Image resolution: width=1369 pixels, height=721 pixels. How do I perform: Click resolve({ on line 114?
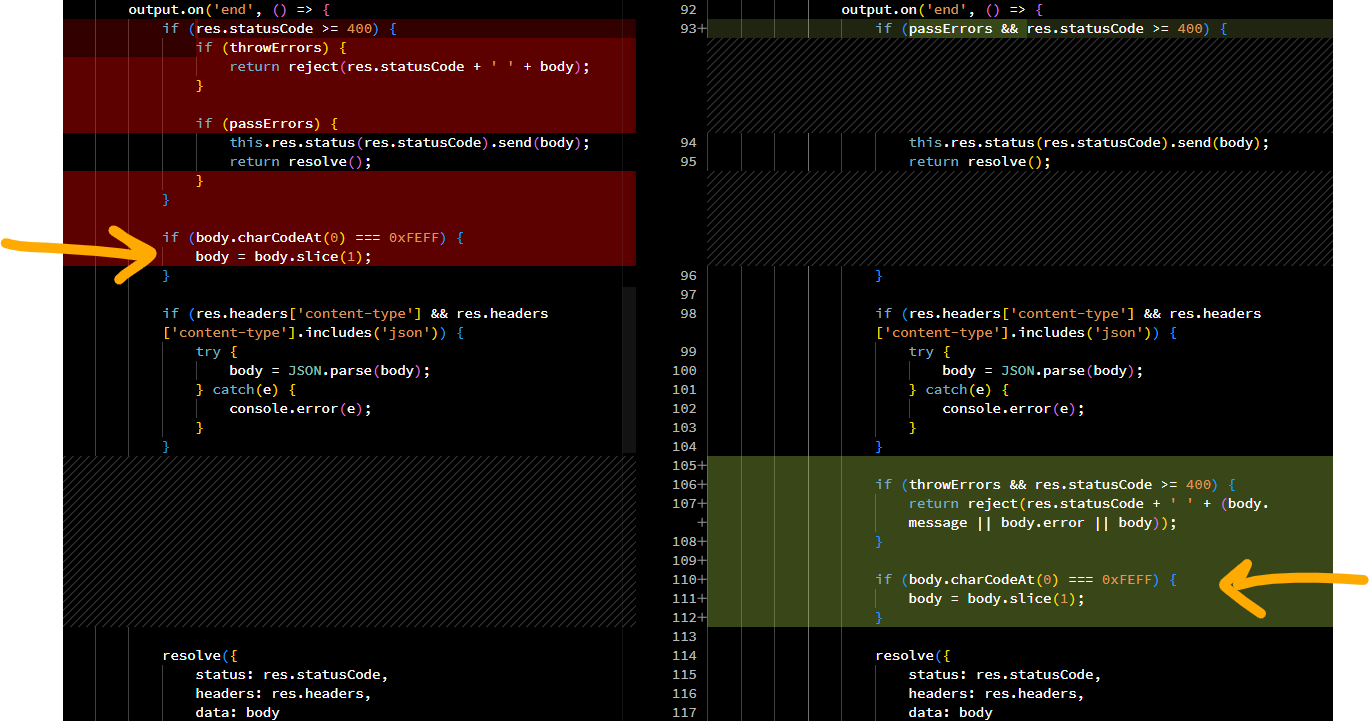(x=907, y=656)
